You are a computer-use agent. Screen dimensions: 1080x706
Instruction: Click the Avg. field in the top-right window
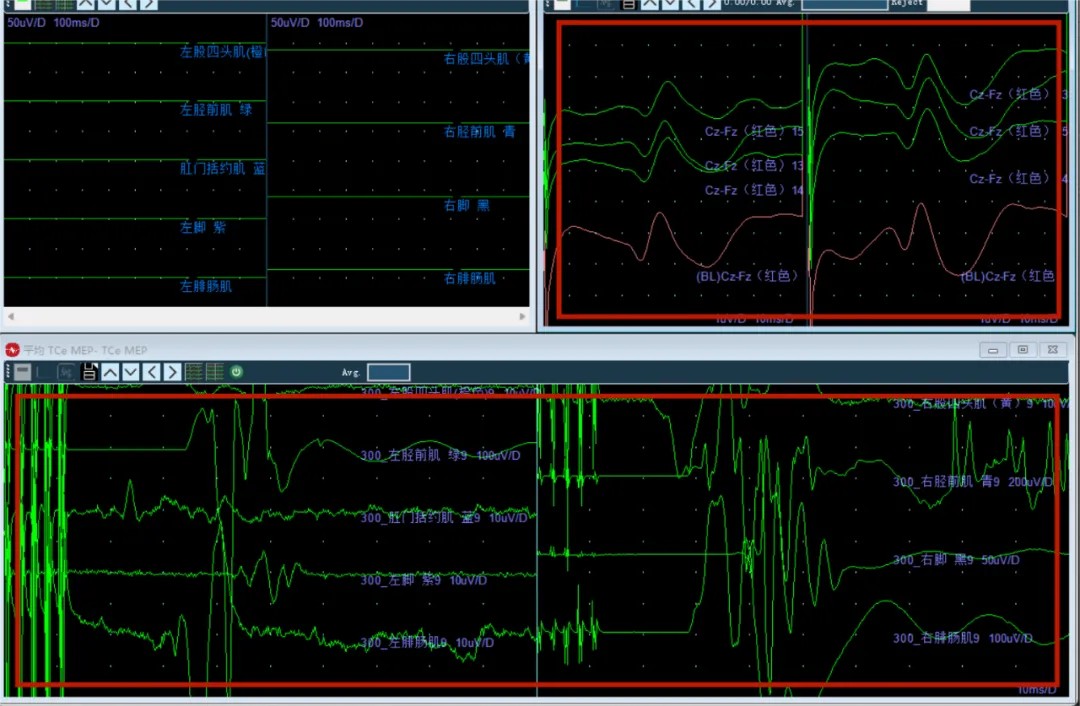pos(845,4)
